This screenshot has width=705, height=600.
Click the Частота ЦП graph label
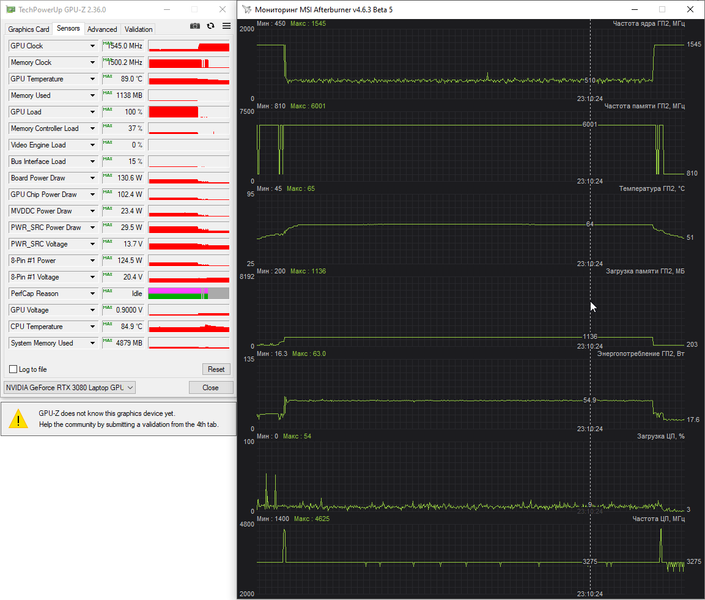(658, 519)
